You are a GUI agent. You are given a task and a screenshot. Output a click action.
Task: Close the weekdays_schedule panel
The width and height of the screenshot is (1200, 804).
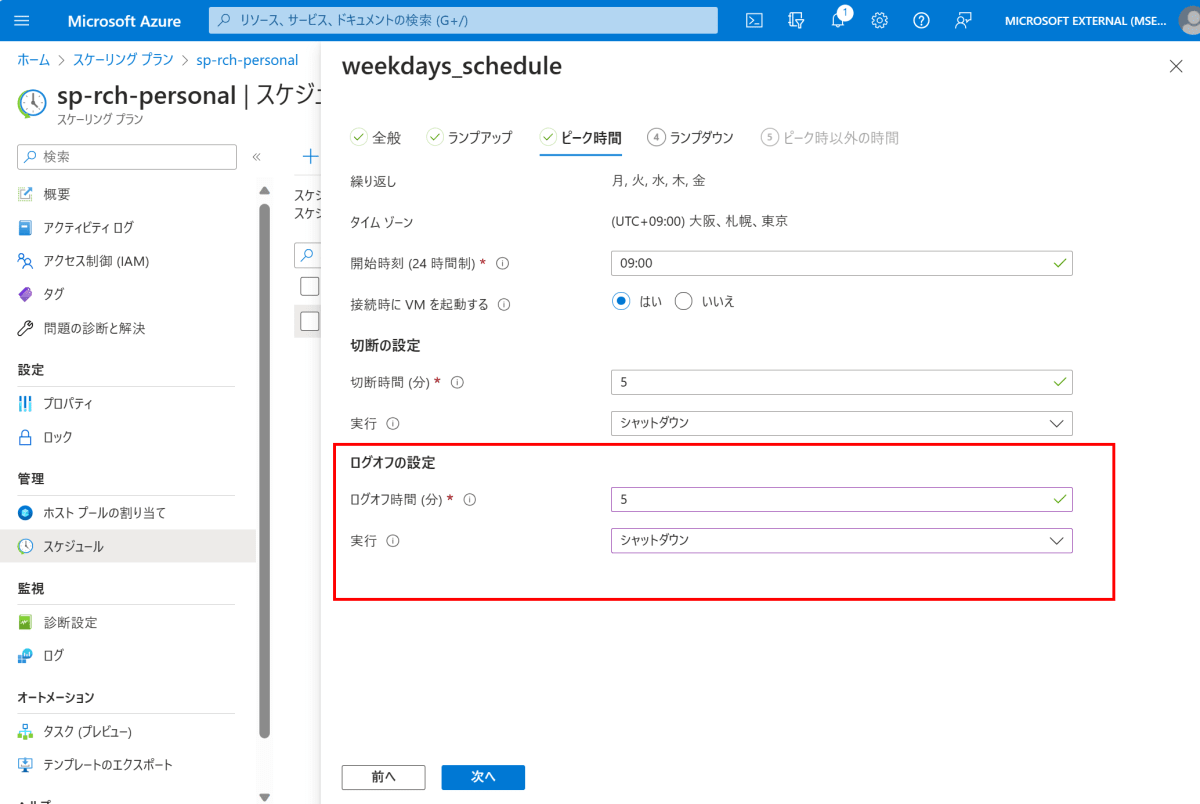(x=1176, y=66)
